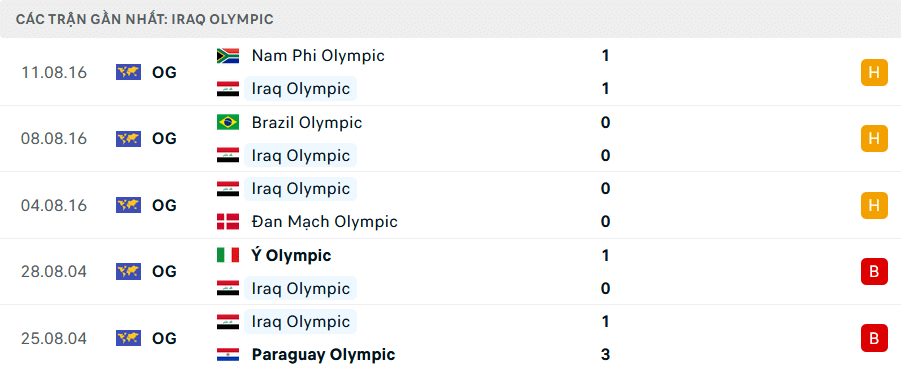Click the match date 25.08.04
901x371 pixels.
[x=54, y=338]
